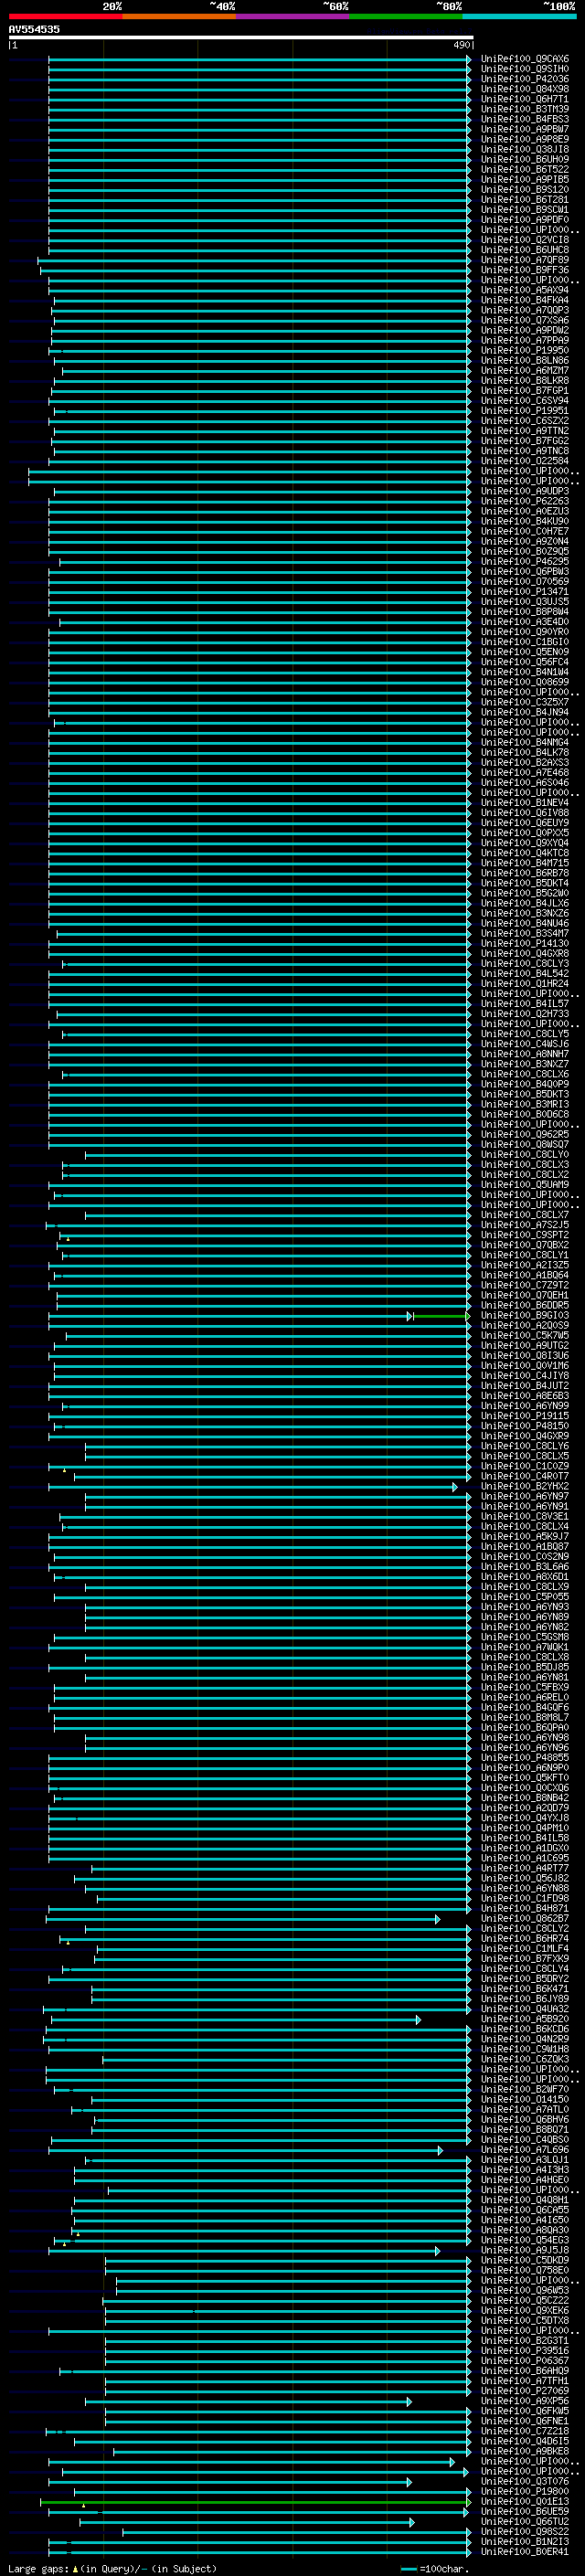
Task: Click the =100char. scale legend
Action: [435, 2569]
